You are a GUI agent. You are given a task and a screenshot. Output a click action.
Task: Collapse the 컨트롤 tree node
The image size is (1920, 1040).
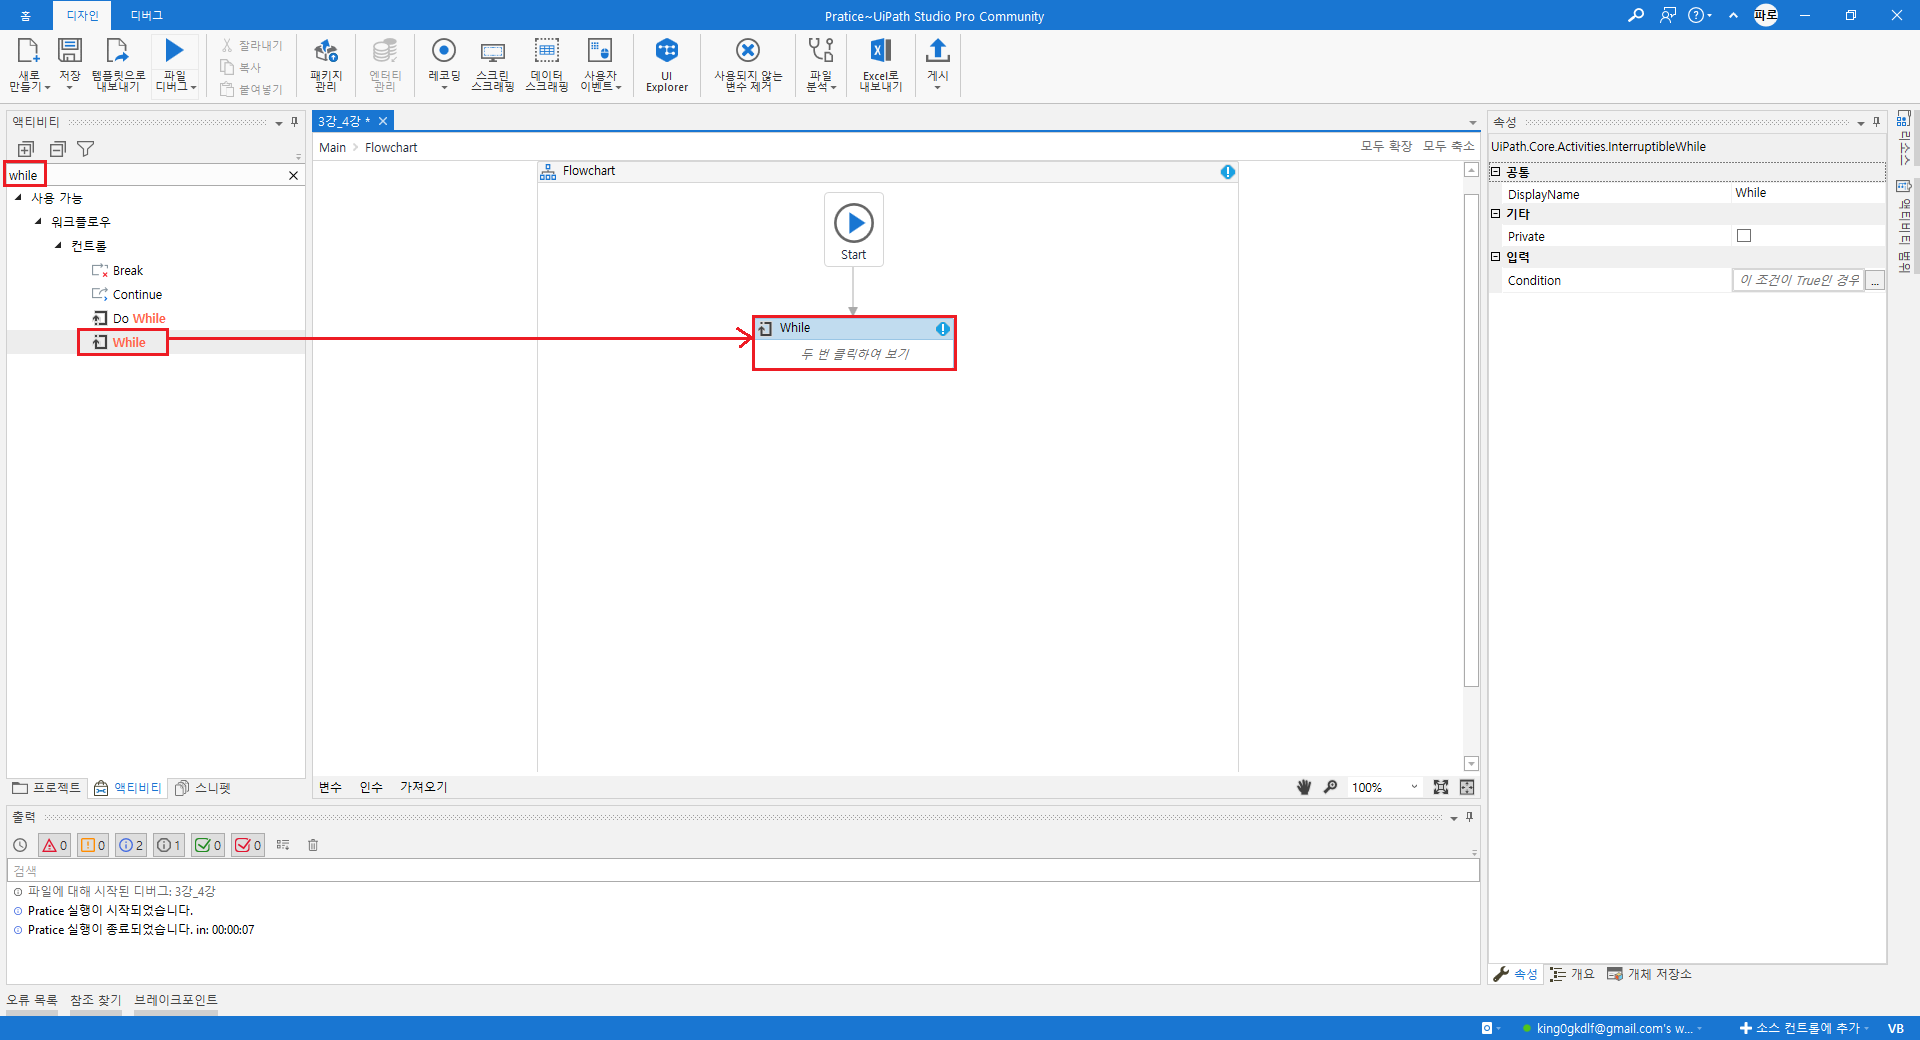[x=58, y=246]
